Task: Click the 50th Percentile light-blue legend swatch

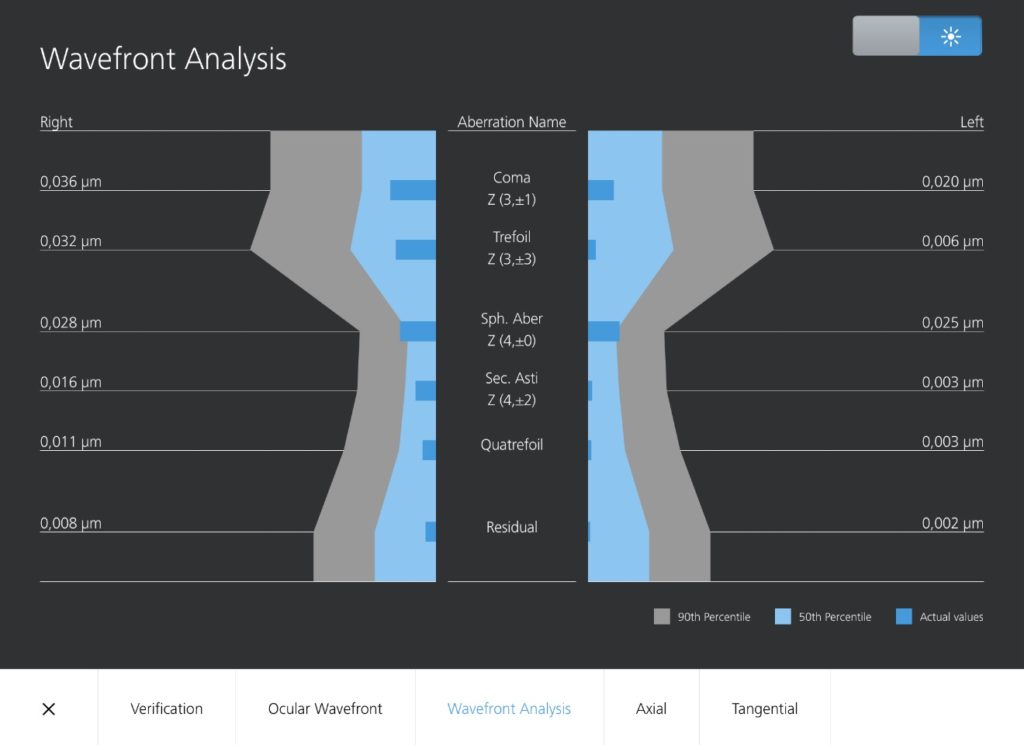Action: [783, 617]
